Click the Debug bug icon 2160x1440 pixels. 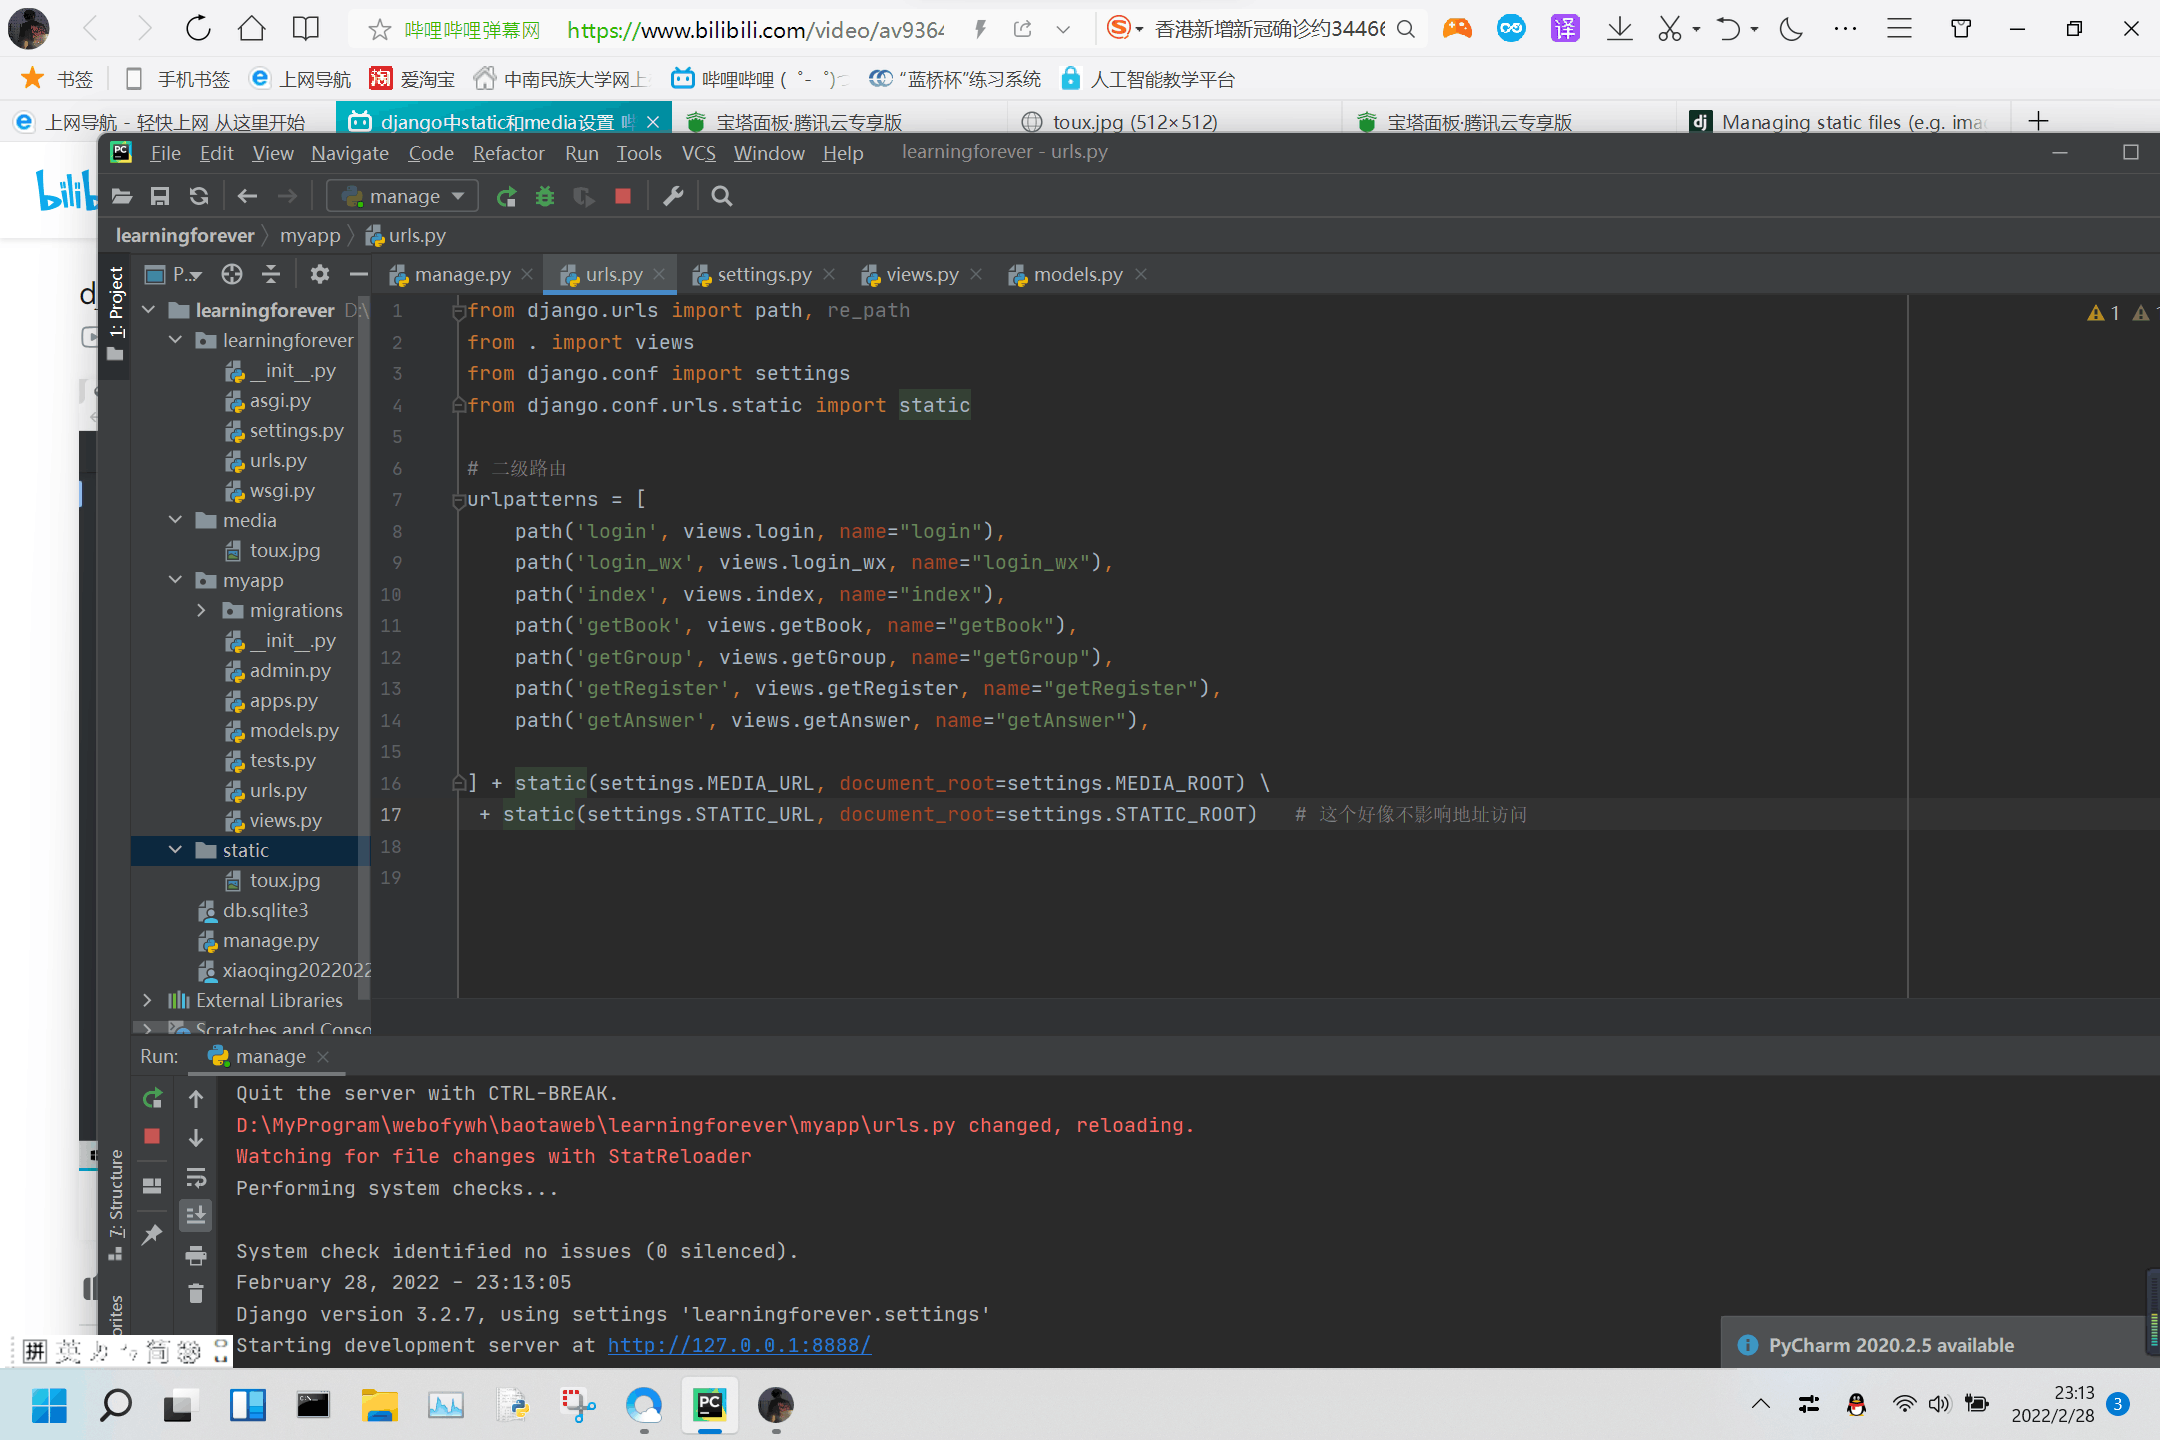point(545,196)
